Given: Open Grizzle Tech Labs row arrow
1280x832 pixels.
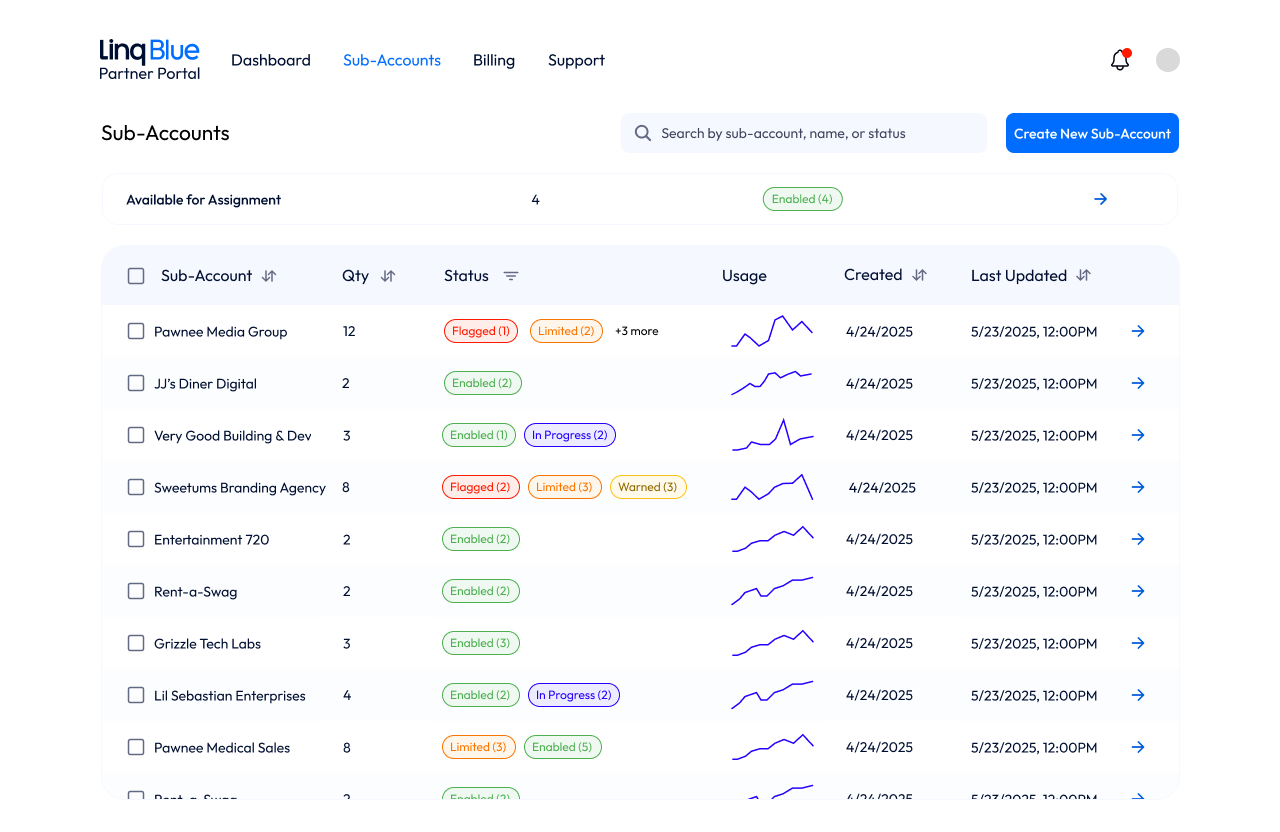Looking at the screenshot, I should [1138, 643].
